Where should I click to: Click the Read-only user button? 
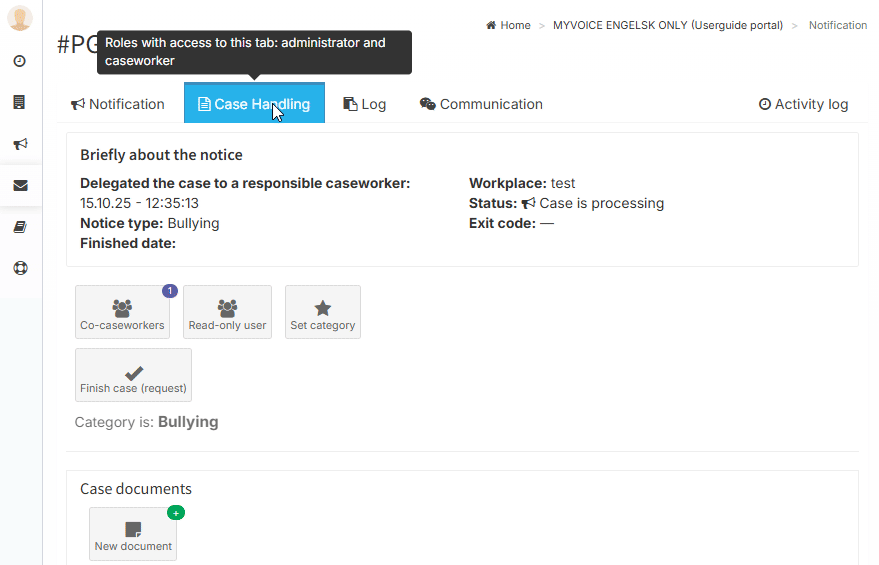click(x=227, y=313)
